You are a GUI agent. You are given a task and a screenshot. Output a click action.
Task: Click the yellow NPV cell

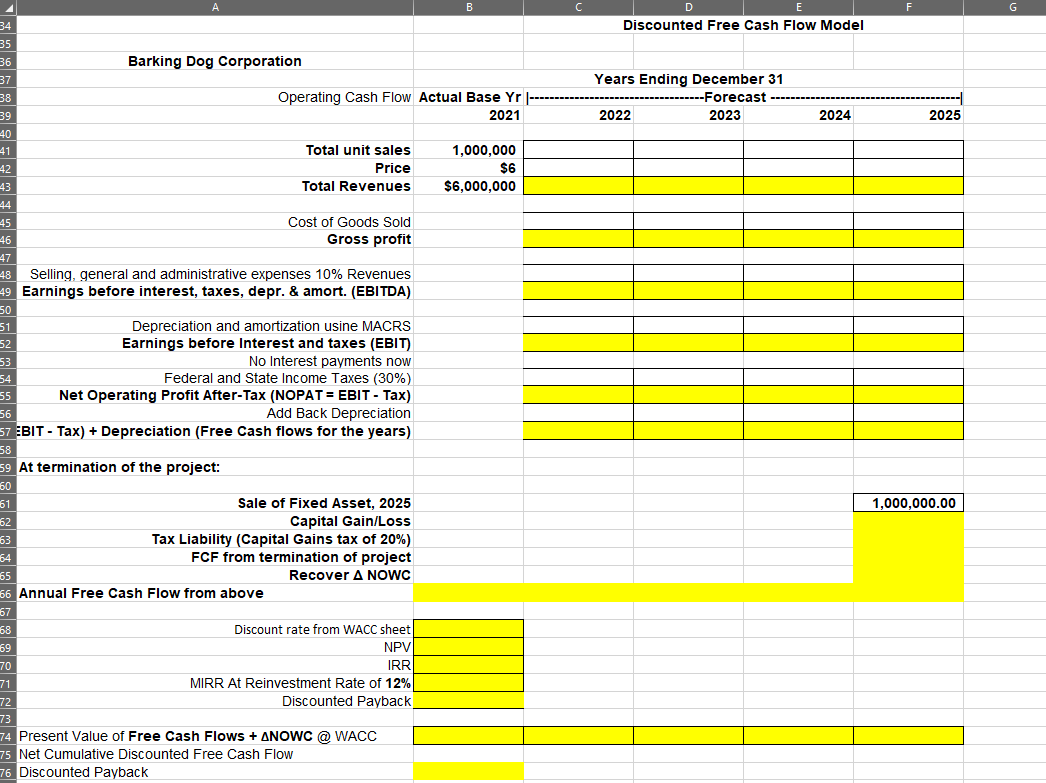[468, 647]
